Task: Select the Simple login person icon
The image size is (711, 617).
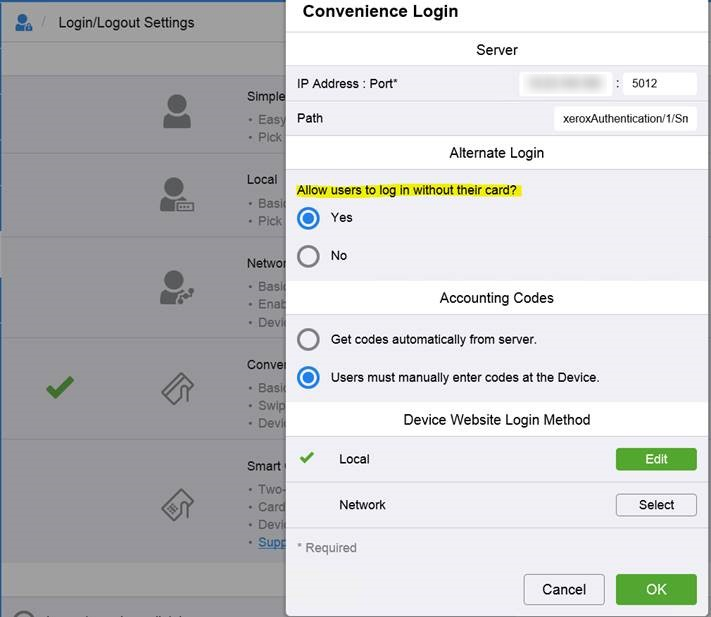Action: (176, 111)
